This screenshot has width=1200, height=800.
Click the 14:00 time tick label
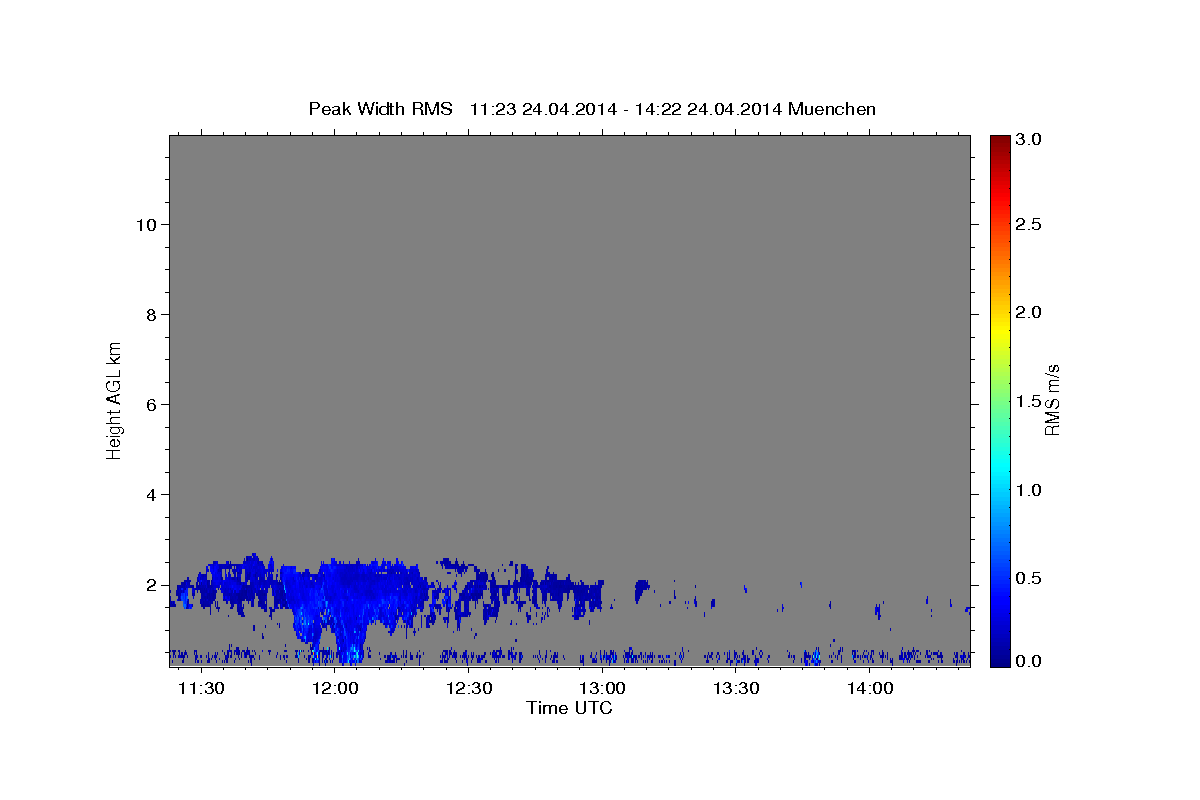[x=871, y=689]
